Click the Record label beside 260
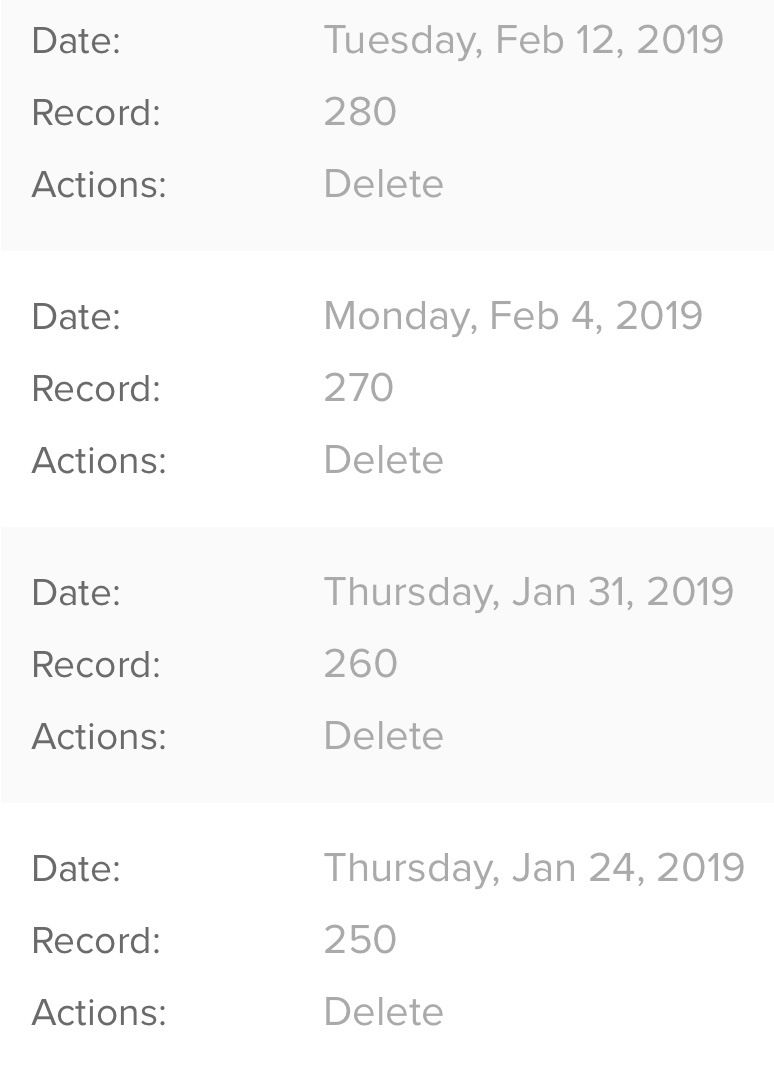Screen dimensions: 774x1079 (96, 664)
